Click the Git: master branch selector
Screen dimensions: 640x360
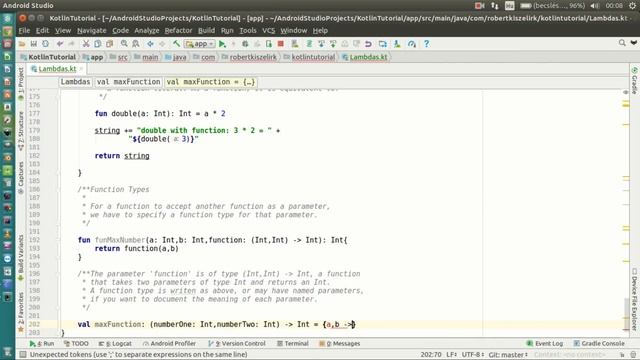click(508, 355)
